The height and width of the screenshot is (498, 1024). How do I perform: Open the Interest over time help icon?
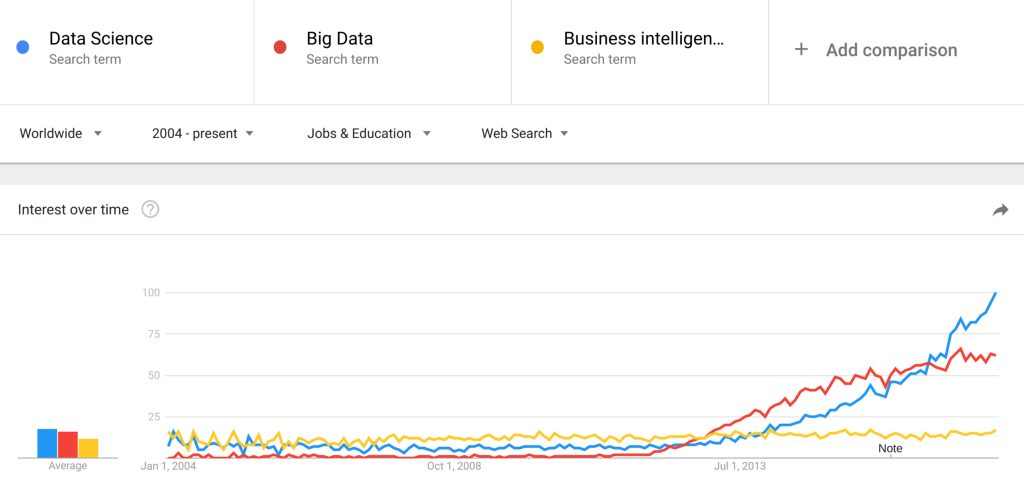click(x=150, y=209)
